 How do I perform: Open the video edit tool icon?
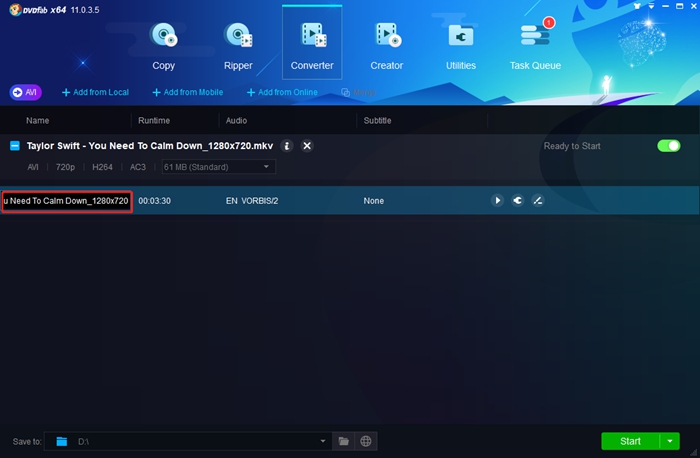[538, 200]
